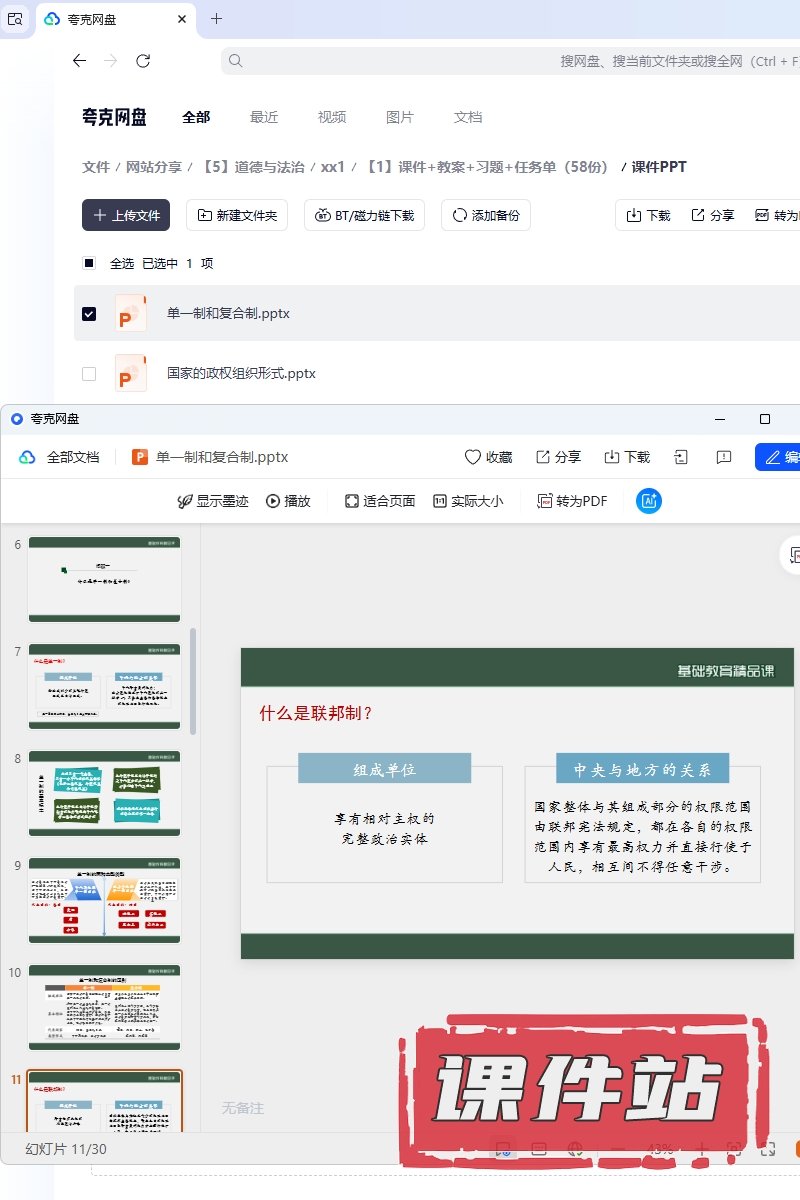Click 适合页面 fit-to-page icon
800x1200 pixels.
click(351, 501)
